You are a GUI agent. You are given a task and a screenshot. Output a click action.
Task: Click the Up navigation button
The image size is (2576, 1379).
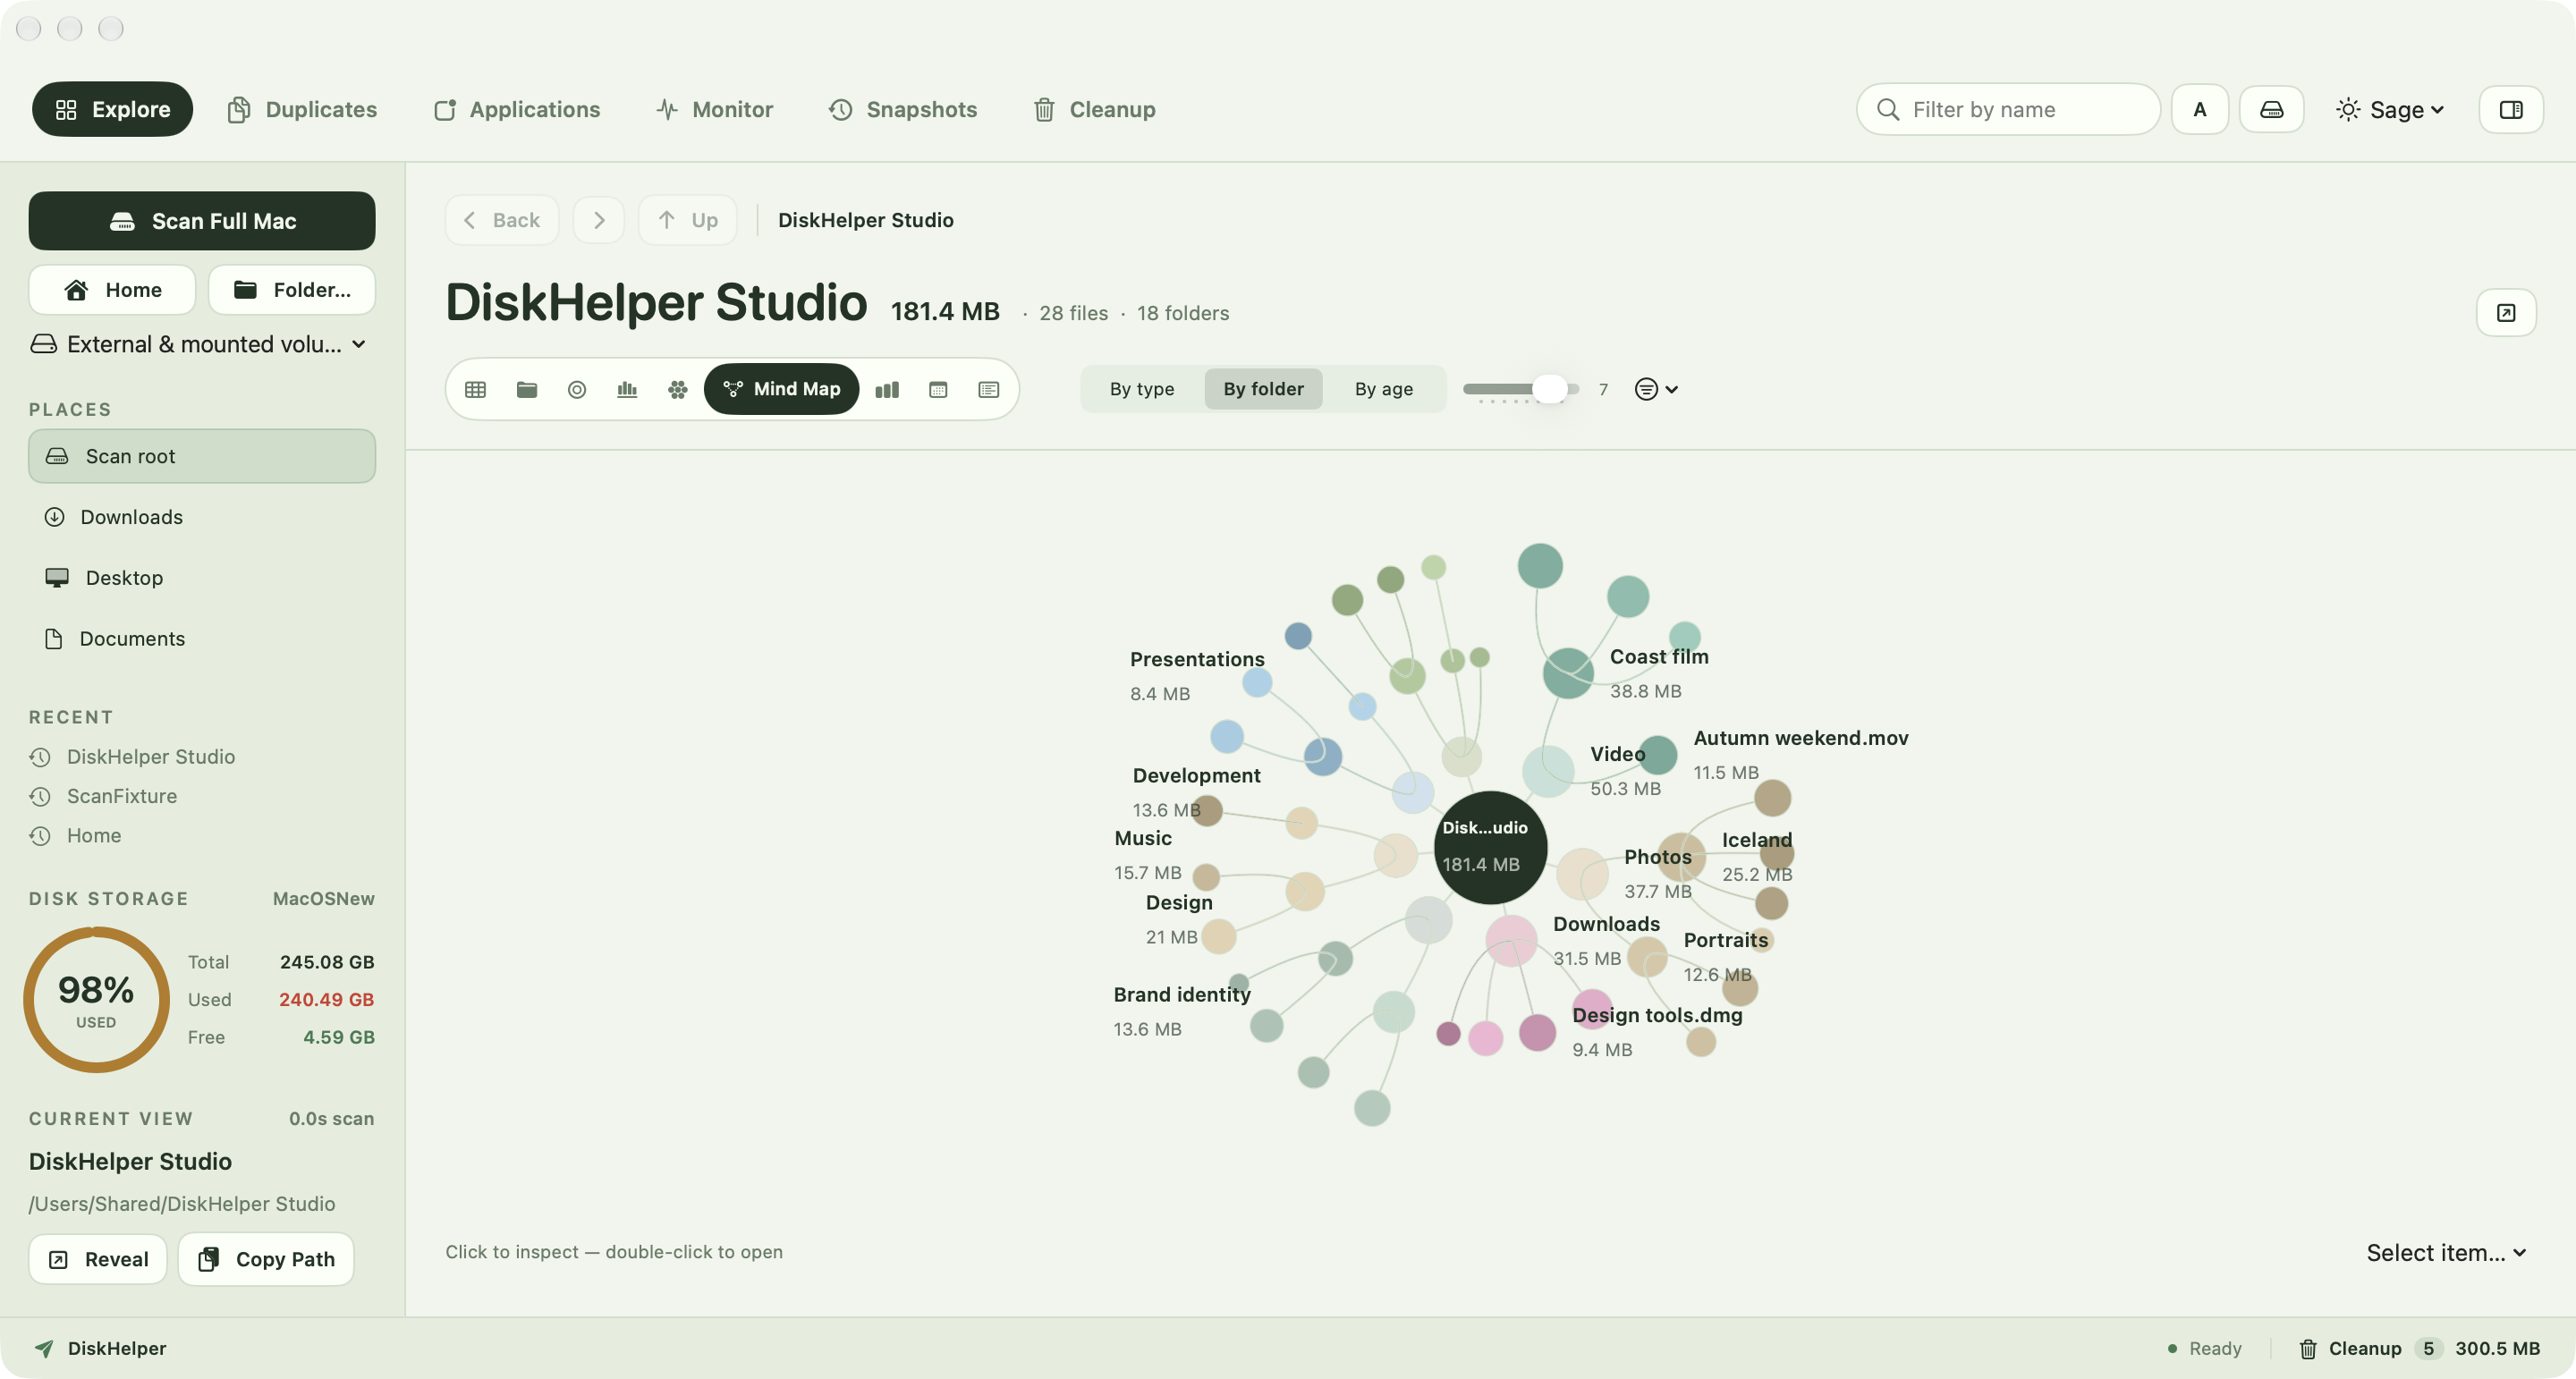[x=688, y=220]
